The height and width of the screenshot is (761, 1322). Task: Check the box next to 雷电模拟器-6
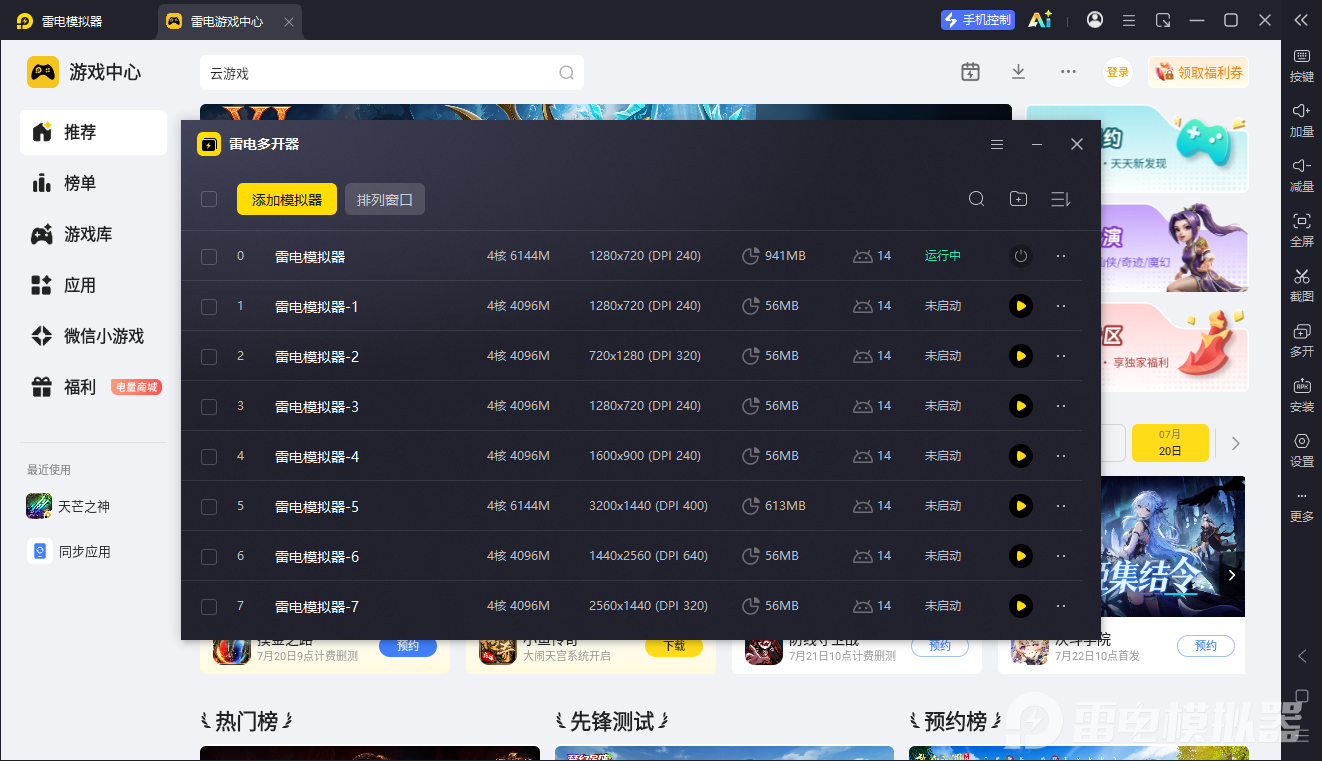pos(209,557)
